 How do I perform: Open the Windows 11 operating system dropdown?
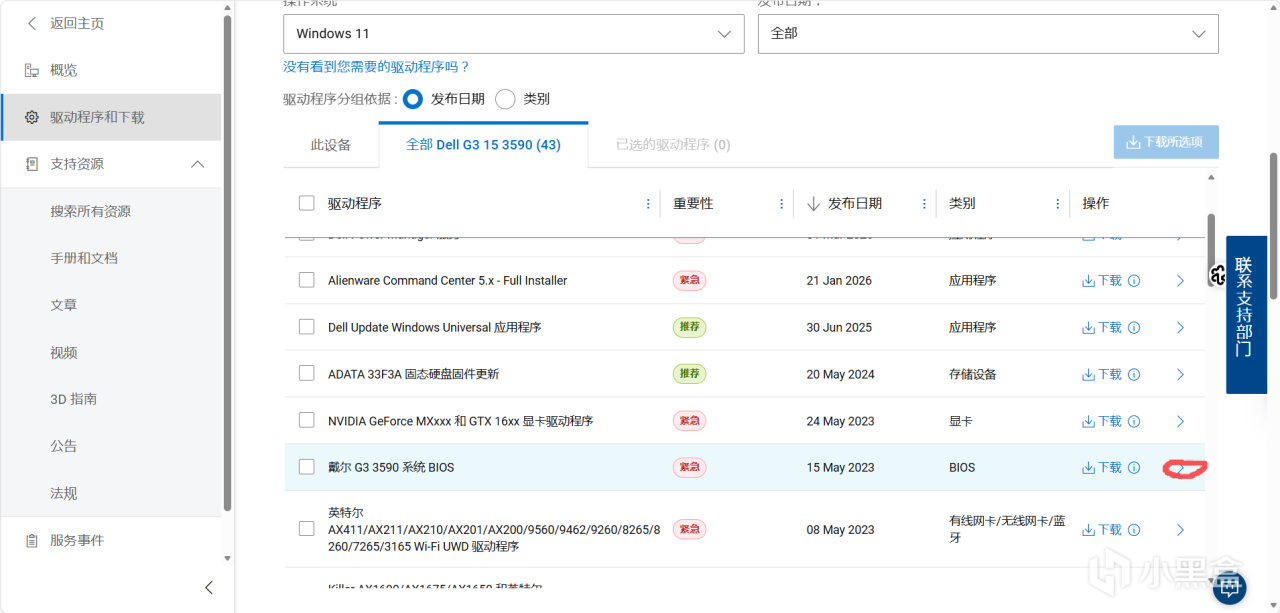coord(514,33)
